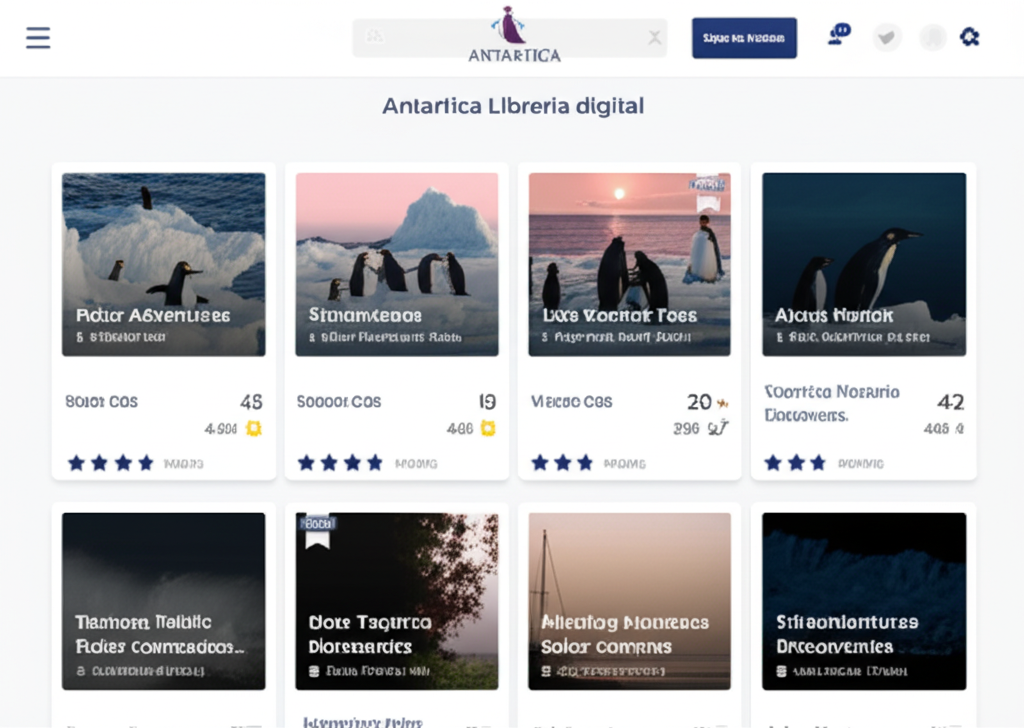1024x728 pixels.
Task: Click the star rating under Sooooc Cos
Action: click(340, 463)
